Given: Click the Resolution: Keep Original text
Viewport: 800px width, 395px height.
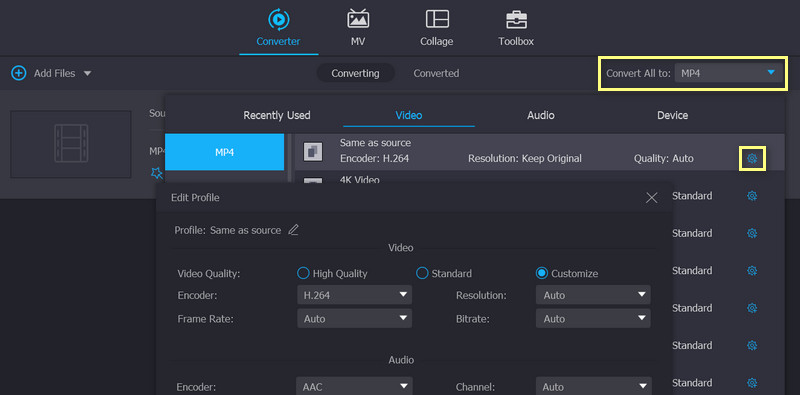Looking at the screenshot, I should click(x=524, y=159).
